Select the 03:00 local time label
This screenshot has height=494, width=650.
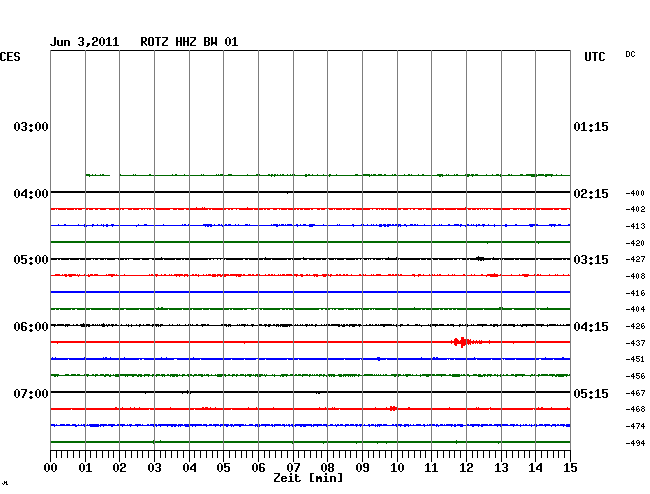[31, 126]
